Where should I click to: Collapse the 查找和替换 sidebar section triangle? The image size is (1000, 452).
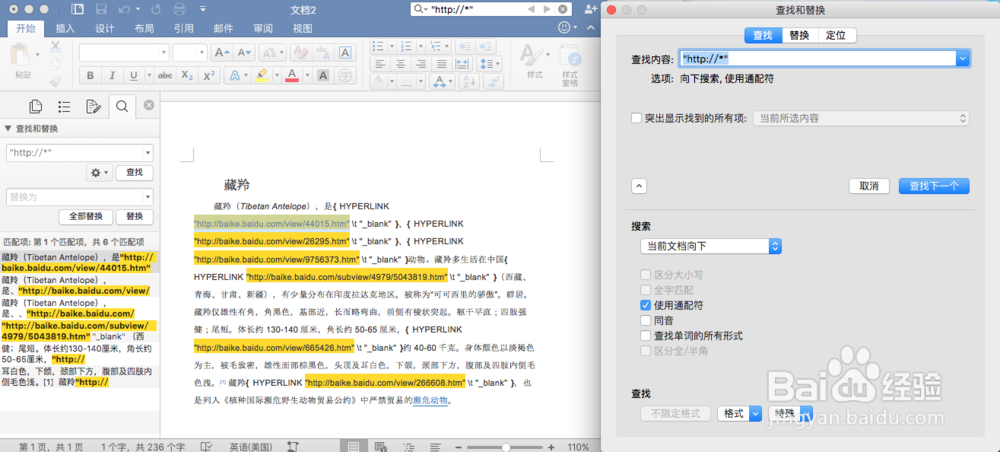8,129
